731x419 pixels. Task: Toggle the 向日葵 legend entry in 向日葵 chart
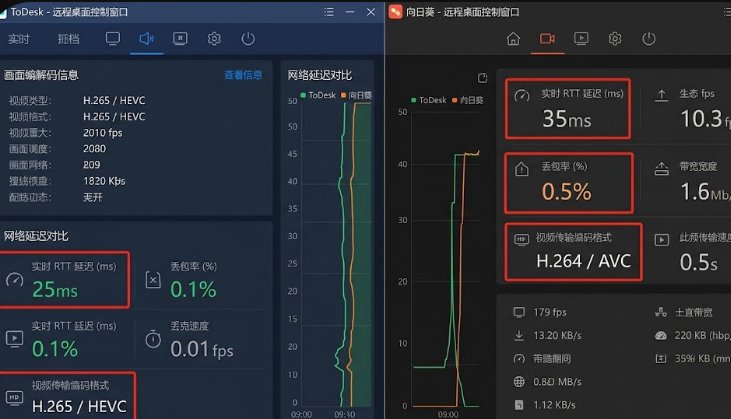468,100
